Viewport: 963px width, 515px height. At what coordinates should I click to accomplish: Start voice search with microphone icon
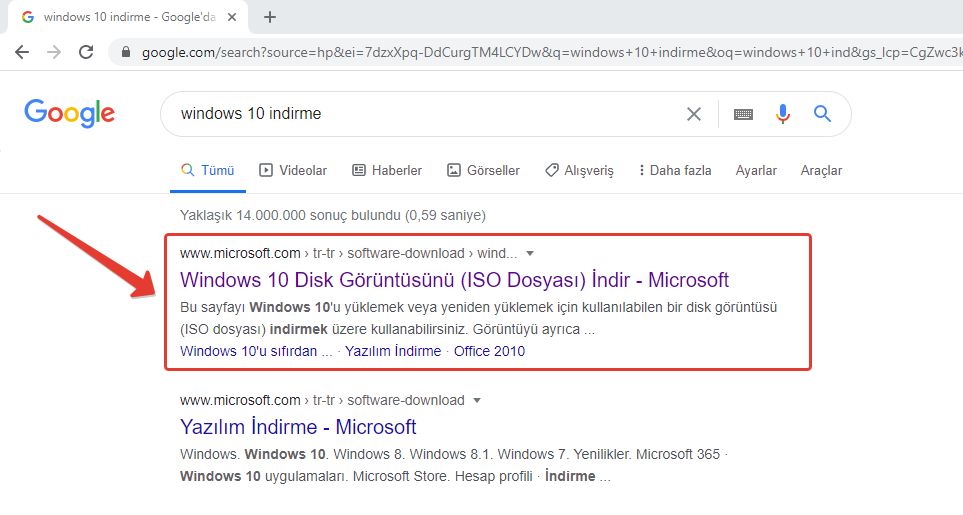click(x=783, y=114)
